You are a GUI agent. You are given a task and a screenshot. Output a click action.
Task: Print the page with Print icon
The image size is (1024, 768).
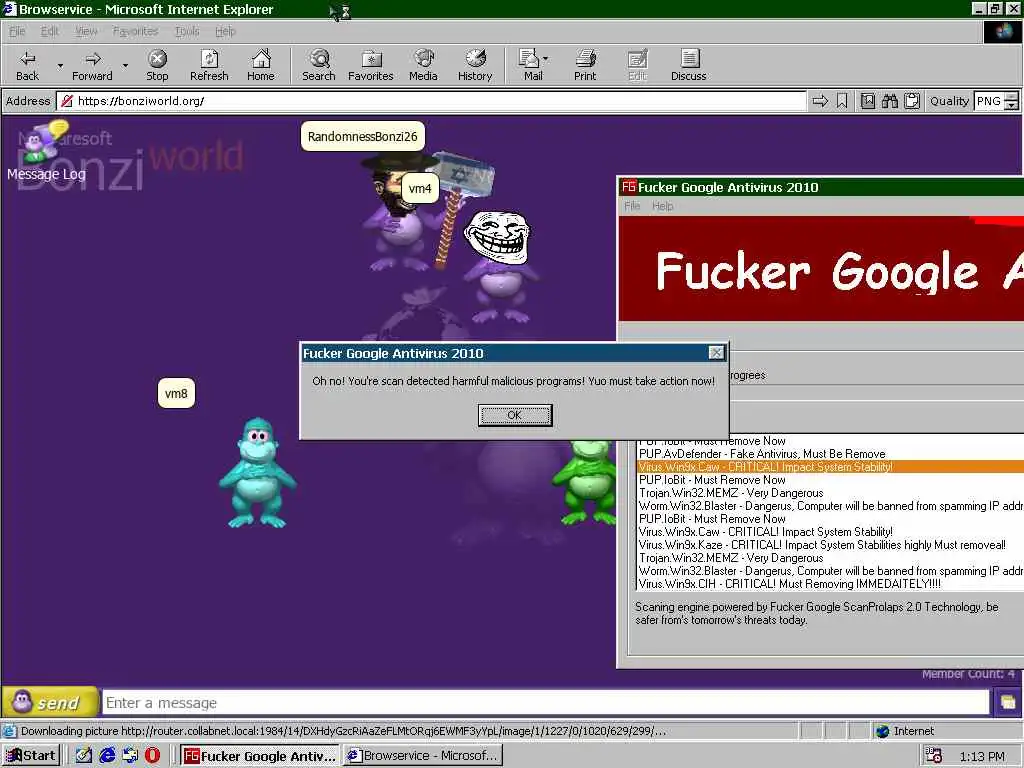pos(585,65)
